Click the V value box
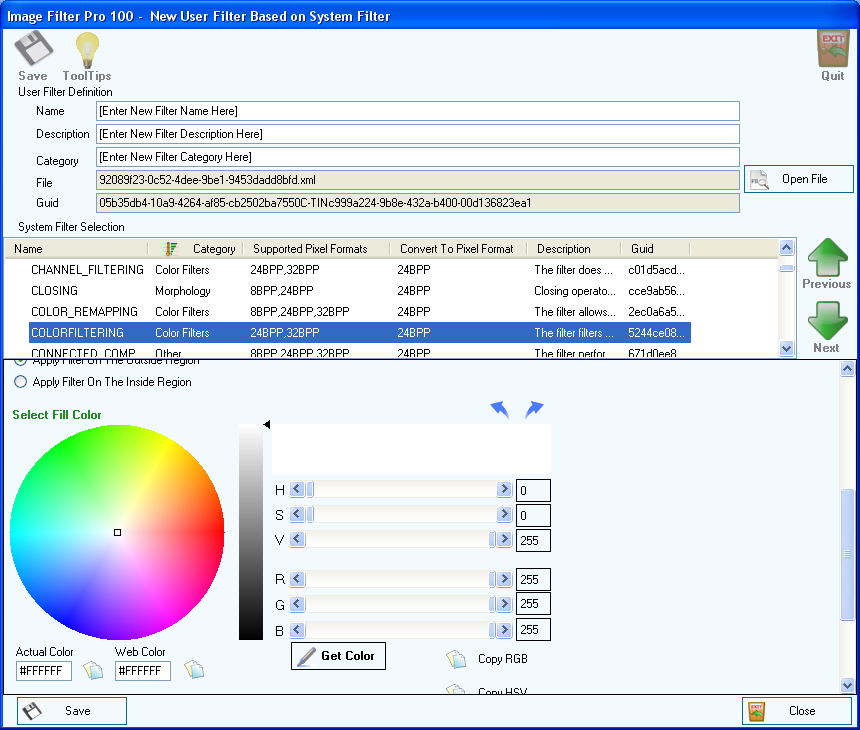This screenshot has width=860, height=730. click(533, 541)
